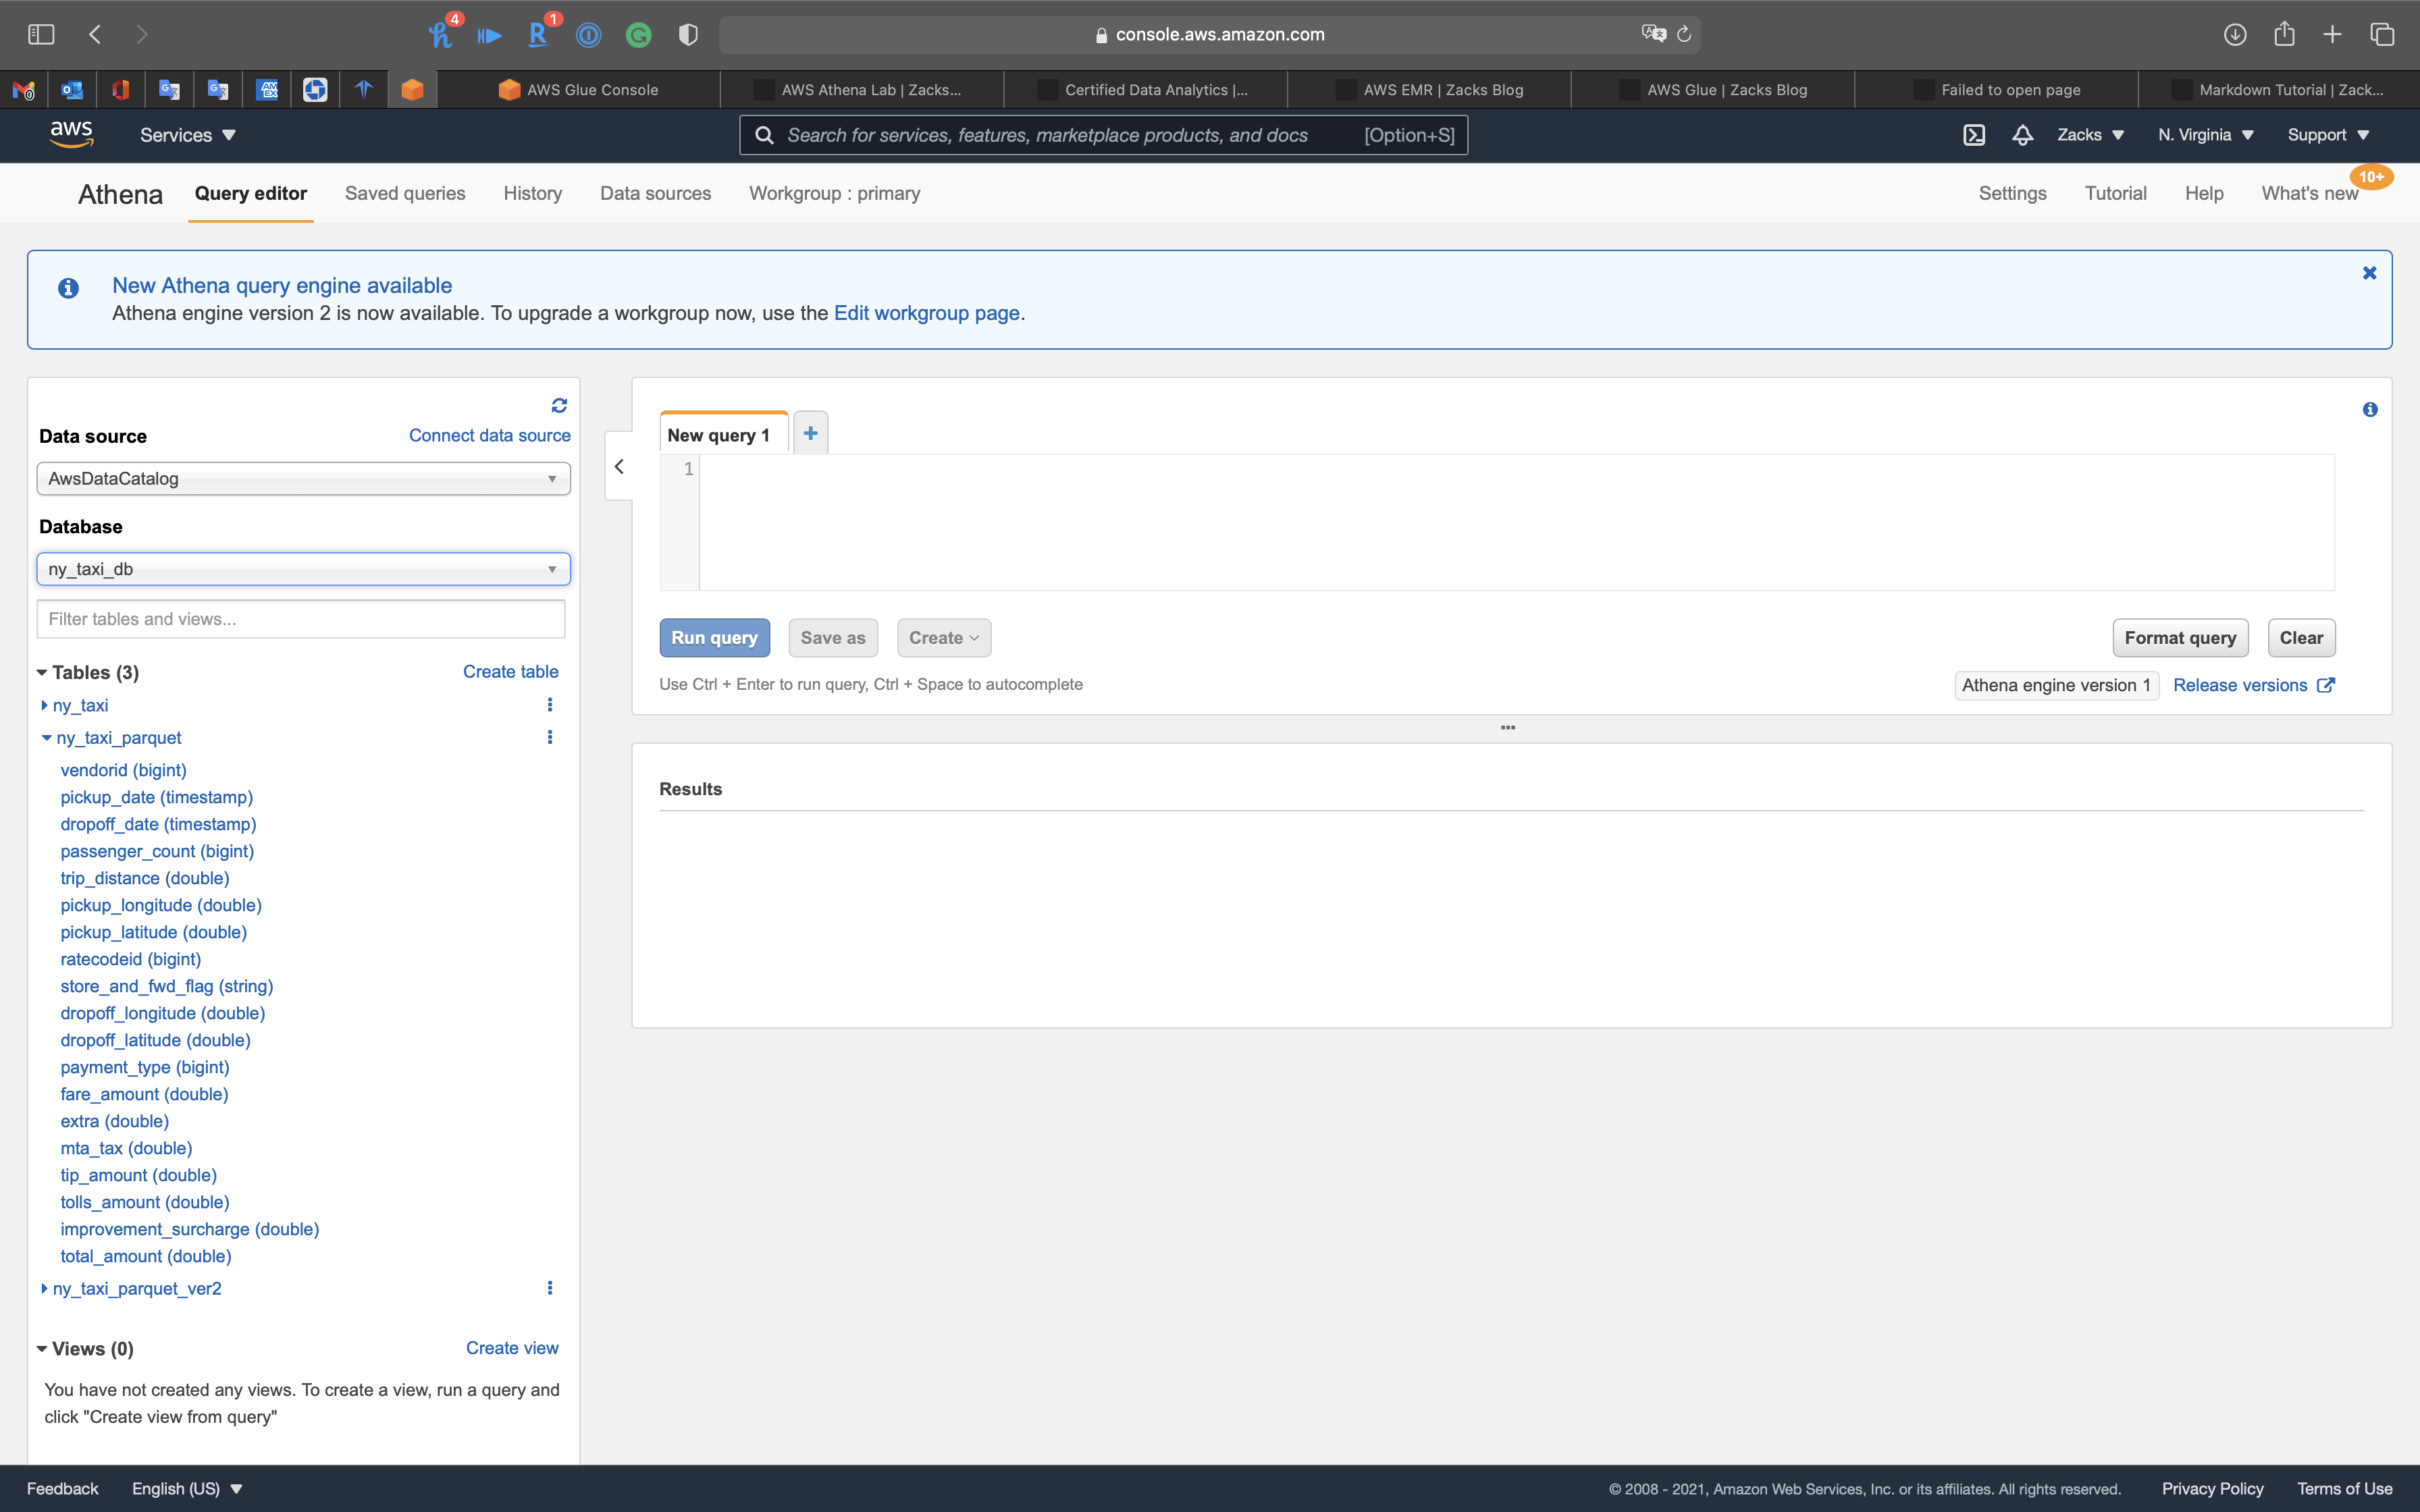Collapse the ny_taxi_parquet table tree

pos(46,738)
